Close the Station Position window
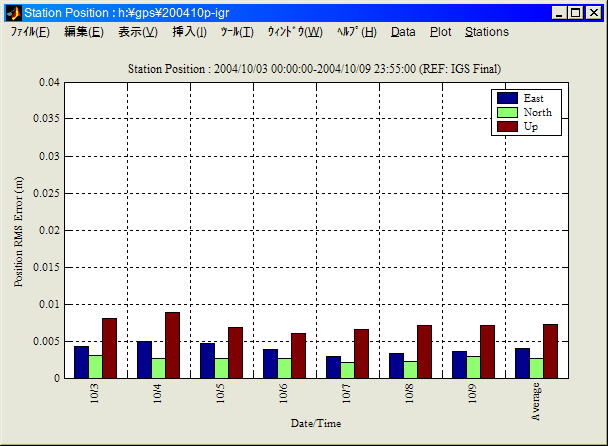608x446 pixels. tap(594, 13)
